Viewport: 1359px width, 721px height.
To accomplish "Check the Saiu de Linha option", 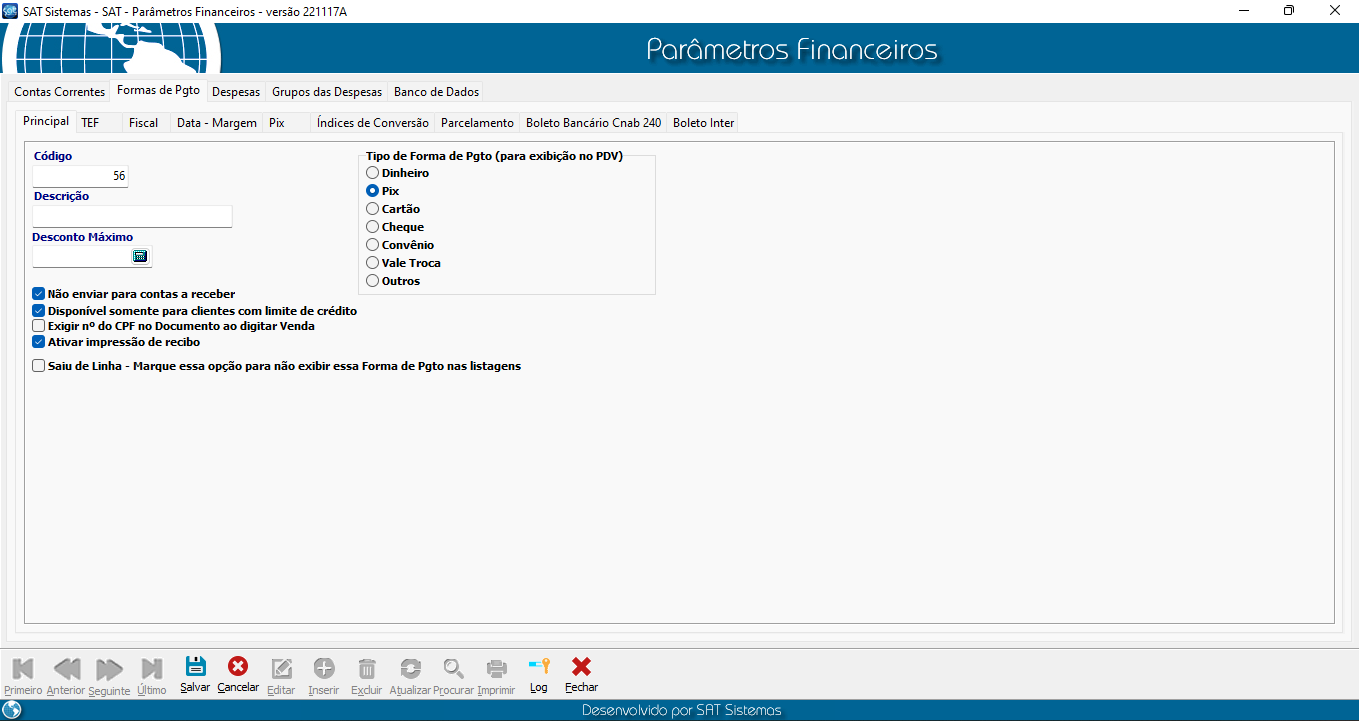I will tap(39, 366).
